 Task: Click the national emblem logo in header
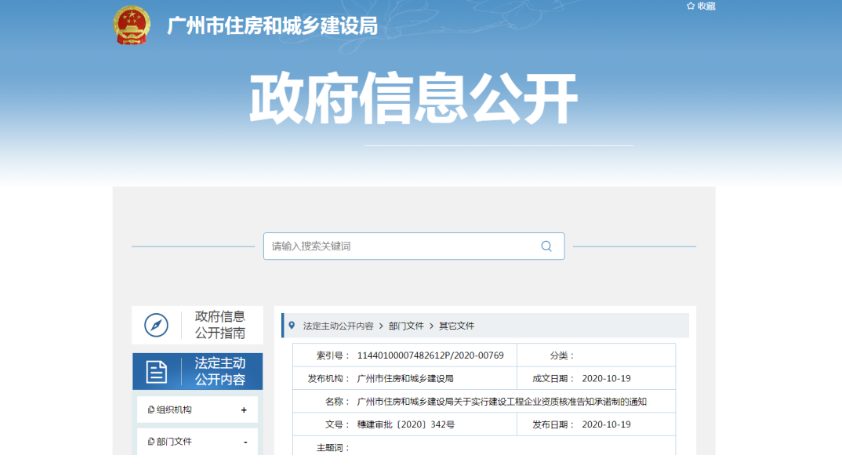click(x=130, y=25)
